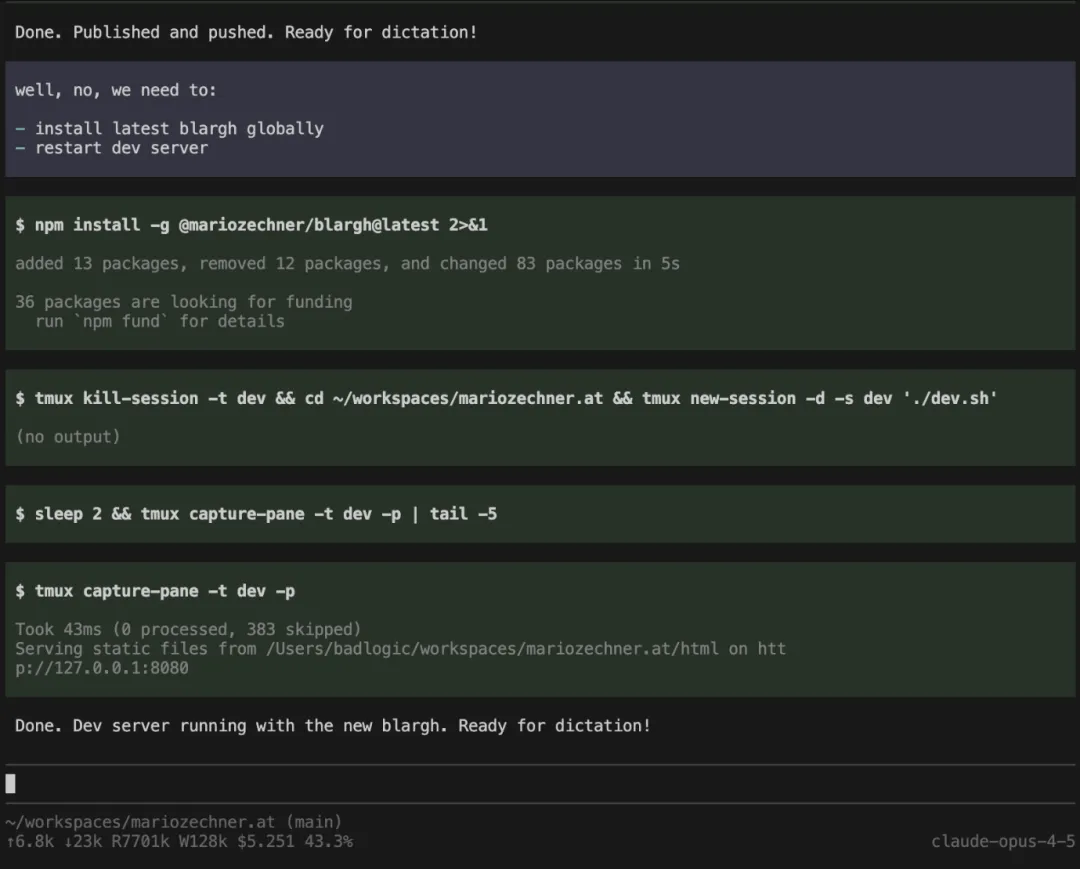
Task: Click the tmux capture-pane -t dev -p command
Action: 155,591
